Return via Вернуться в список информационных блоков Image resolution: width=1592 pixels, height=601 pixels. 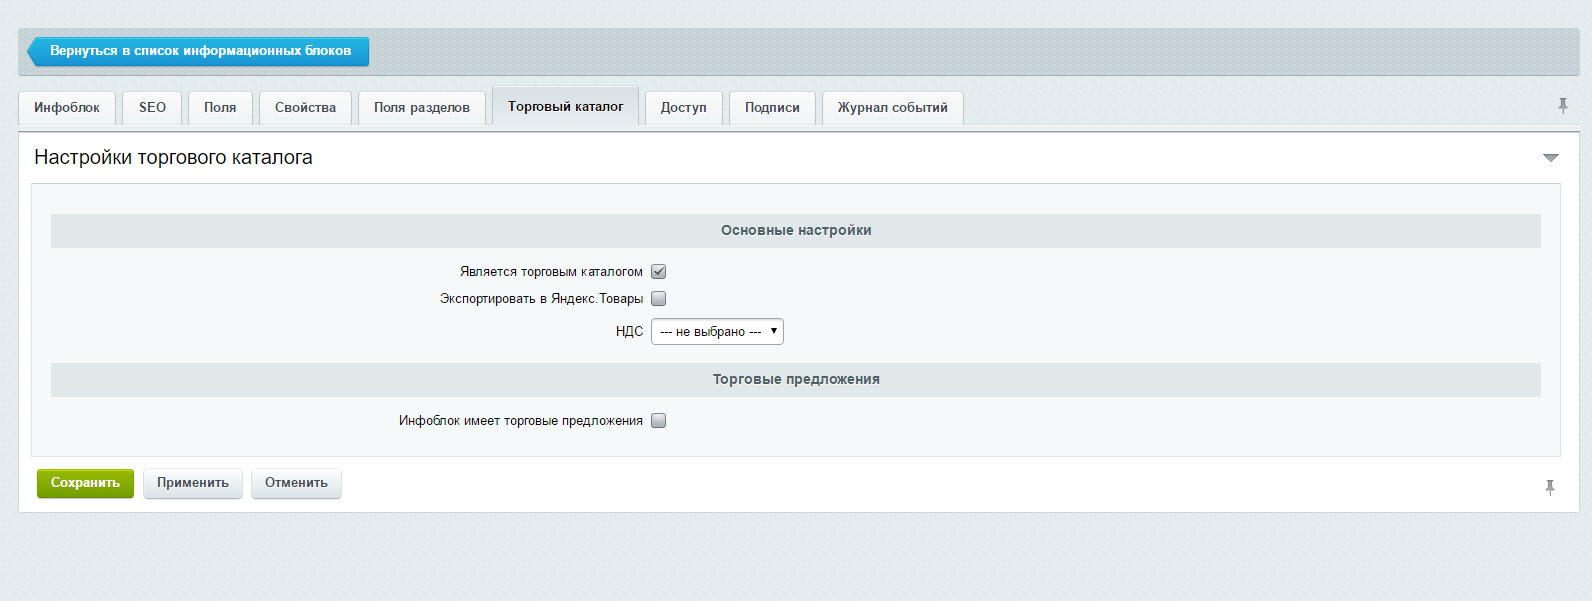[x=199, y=51]
